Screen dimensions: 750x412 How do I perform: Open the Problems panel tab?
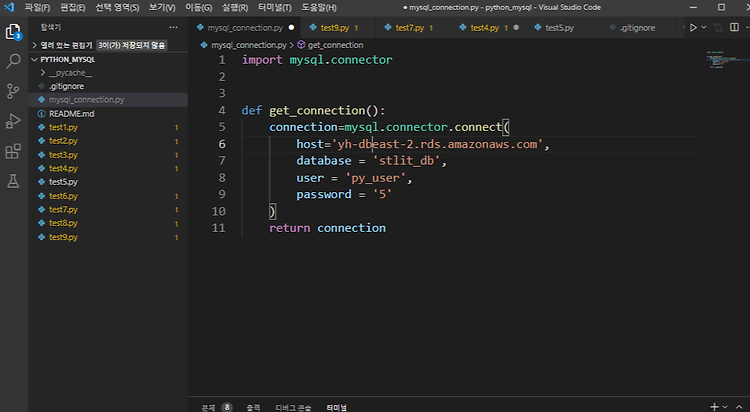coord(209,408)
